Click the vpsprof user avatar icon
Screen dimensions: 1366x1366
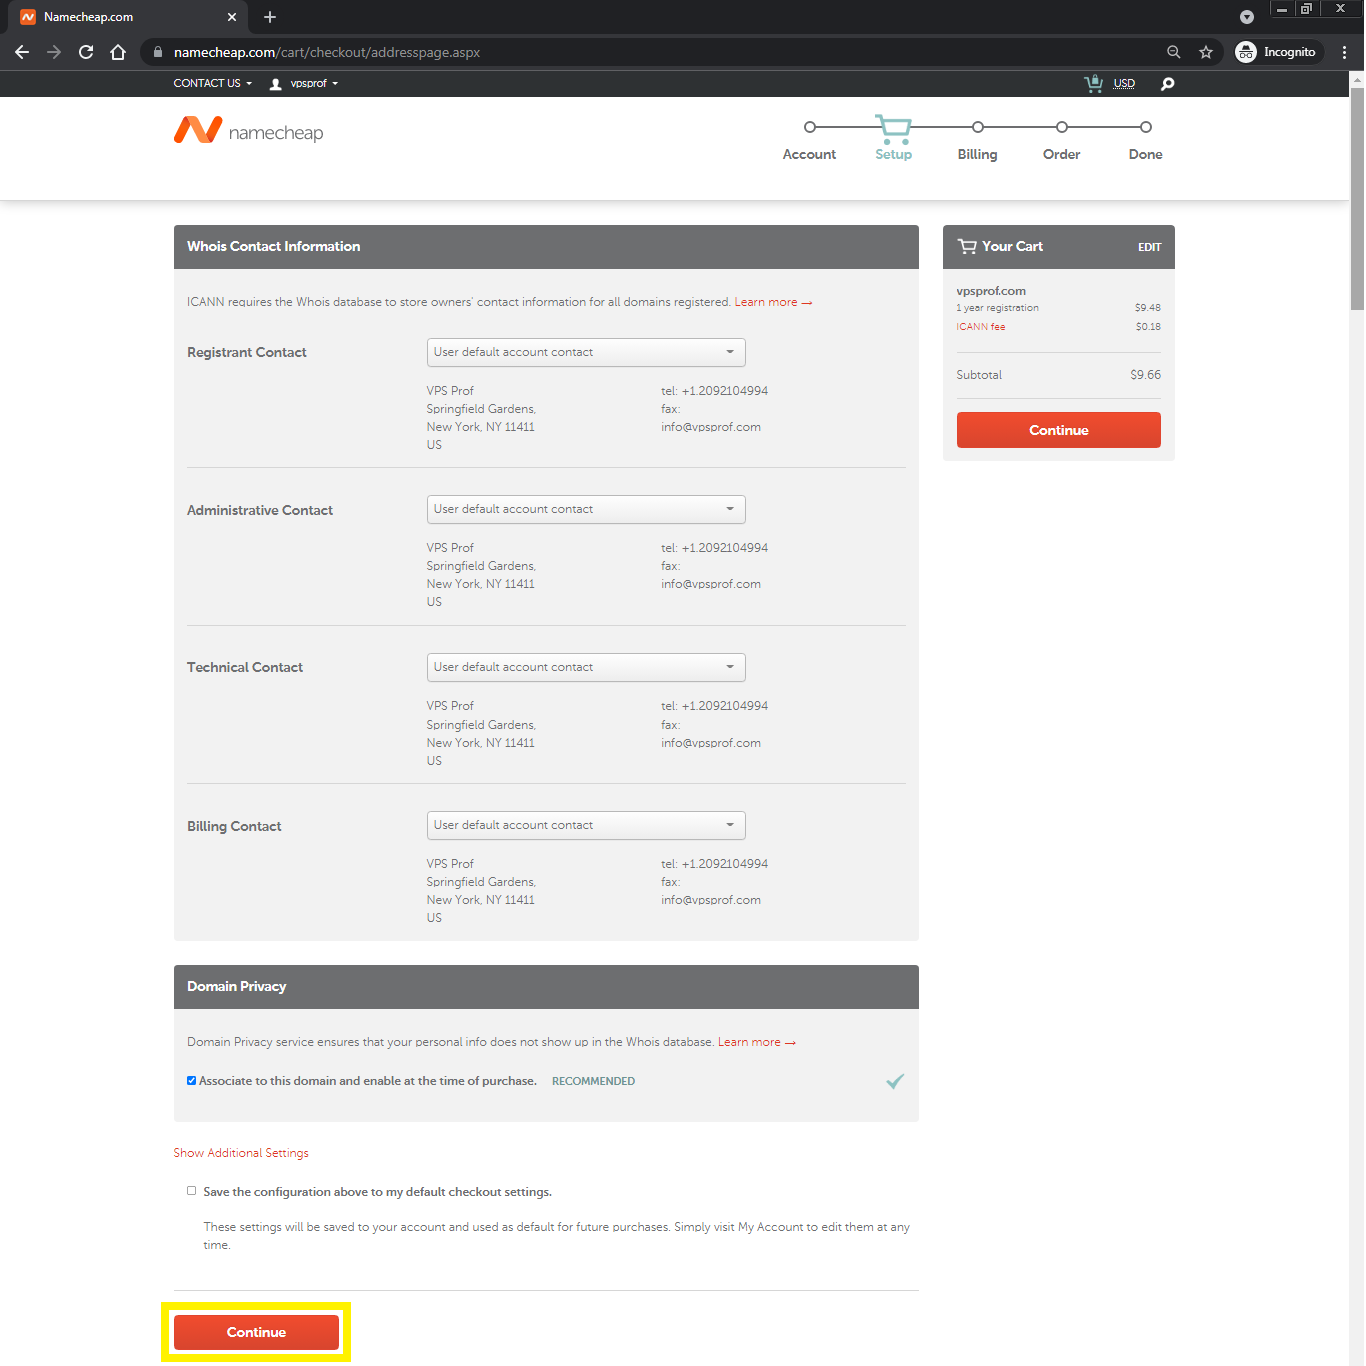tap(276, 84)
